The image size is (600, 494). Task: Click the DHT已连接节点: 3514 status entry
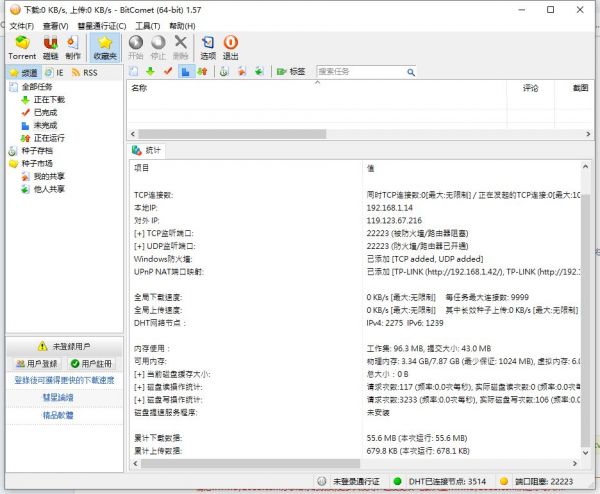[x=440, y=481]
